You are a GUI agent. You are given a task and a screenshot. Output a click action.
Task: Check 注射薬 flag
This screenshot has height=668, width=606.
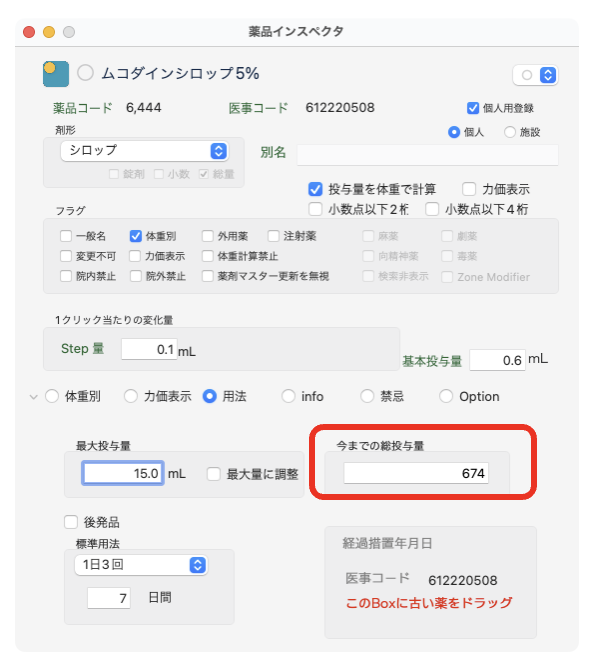coord(273,236)
